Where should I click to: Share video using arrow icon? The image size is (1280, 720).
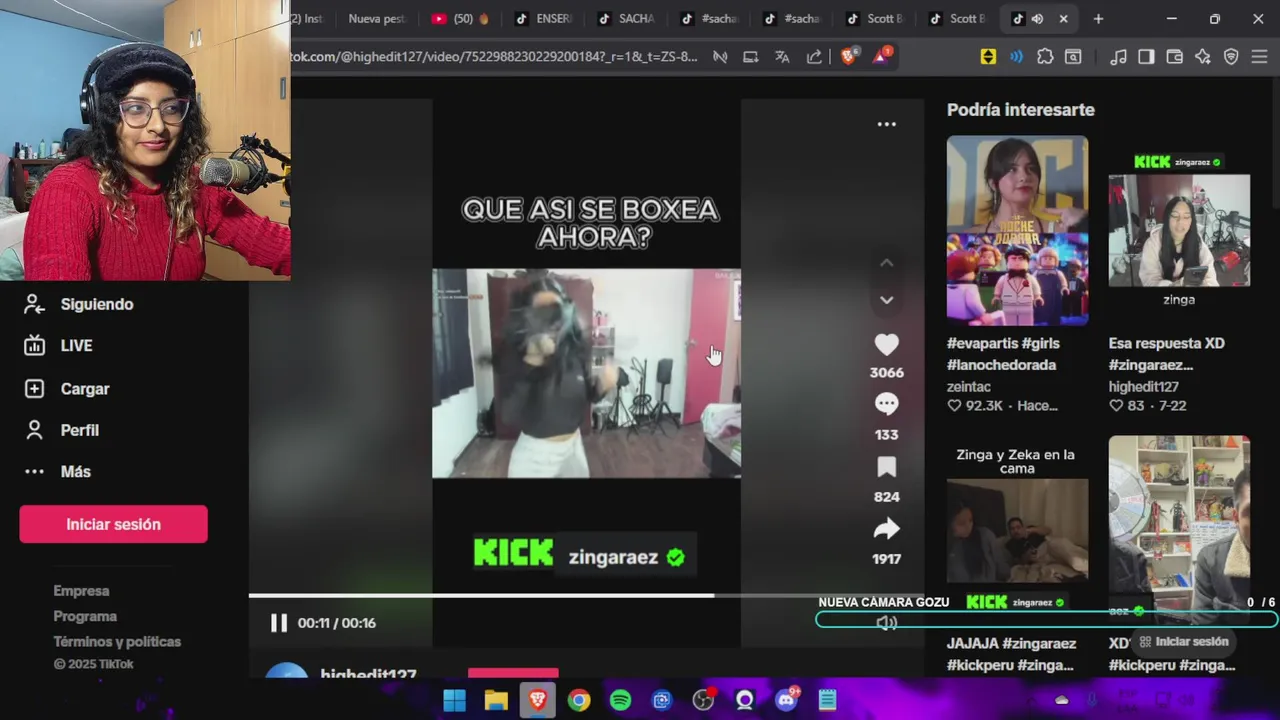tap(886, 529)
